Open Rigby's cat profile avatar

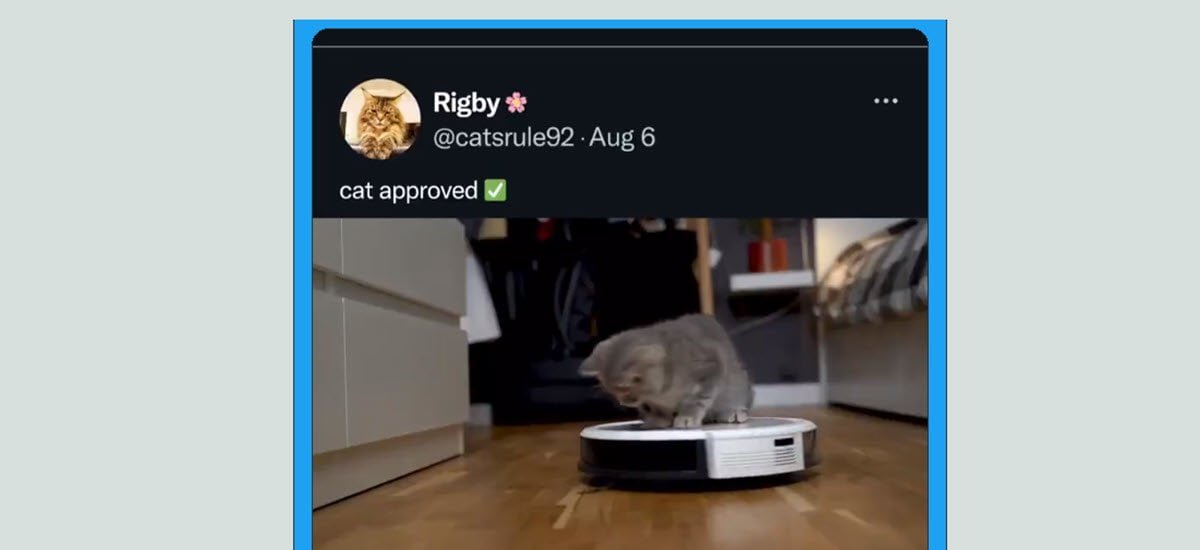tap(379, 118)
